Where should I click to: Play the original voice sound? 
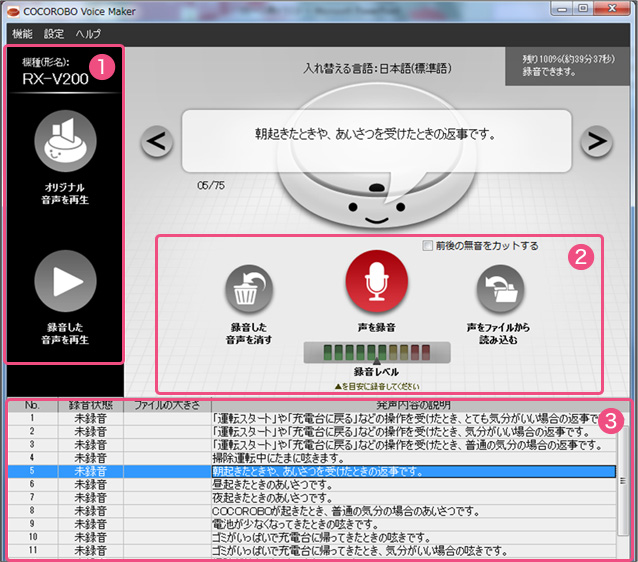click(65, 143)
